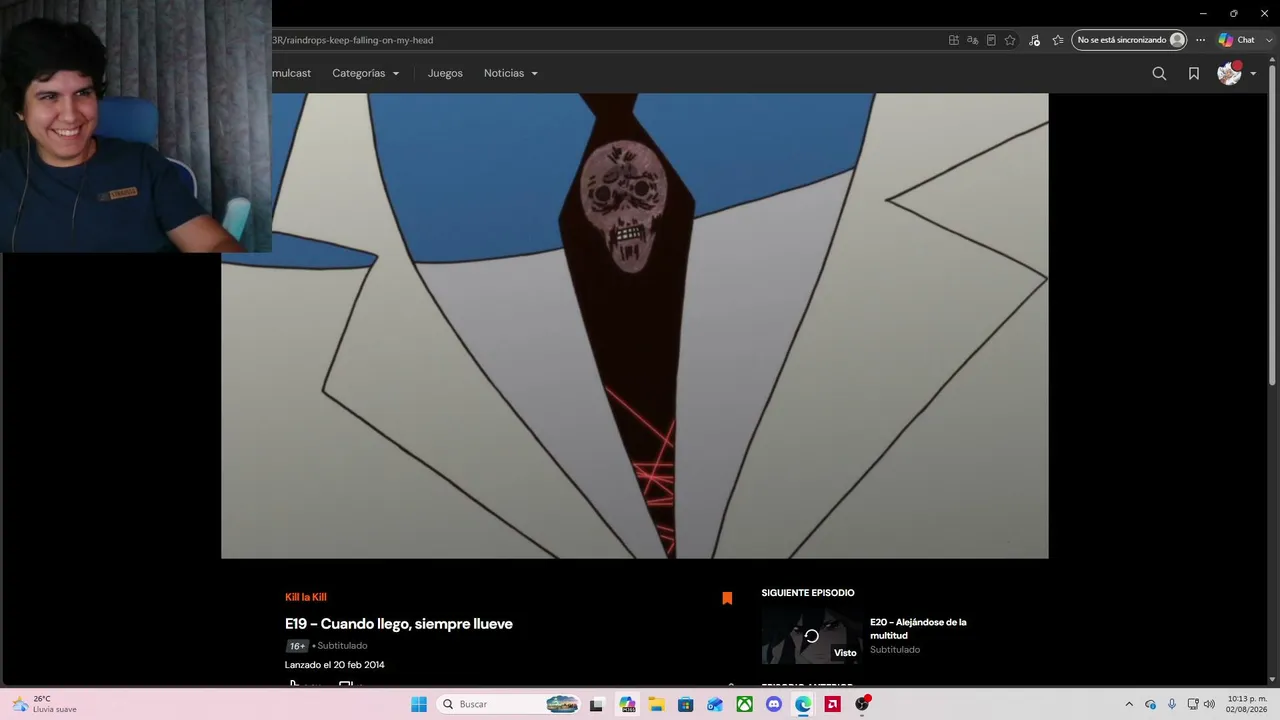Click the microphone tray icon
Screen dimensions: 1280x720
coord(1172,704)
